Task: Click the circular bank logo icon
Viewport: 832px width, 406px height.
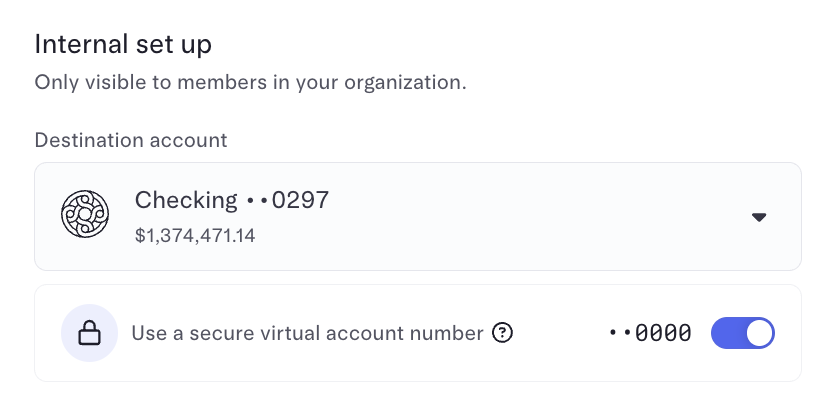Action: coord(85,214)
